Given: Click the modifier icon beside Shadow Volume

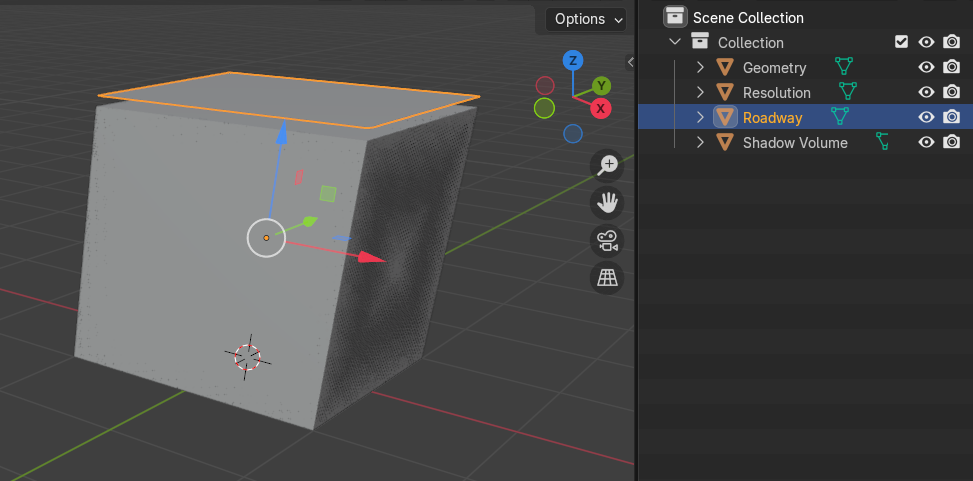Looking at the screenshot, I should pyautogui.click(x=882, y=142).
